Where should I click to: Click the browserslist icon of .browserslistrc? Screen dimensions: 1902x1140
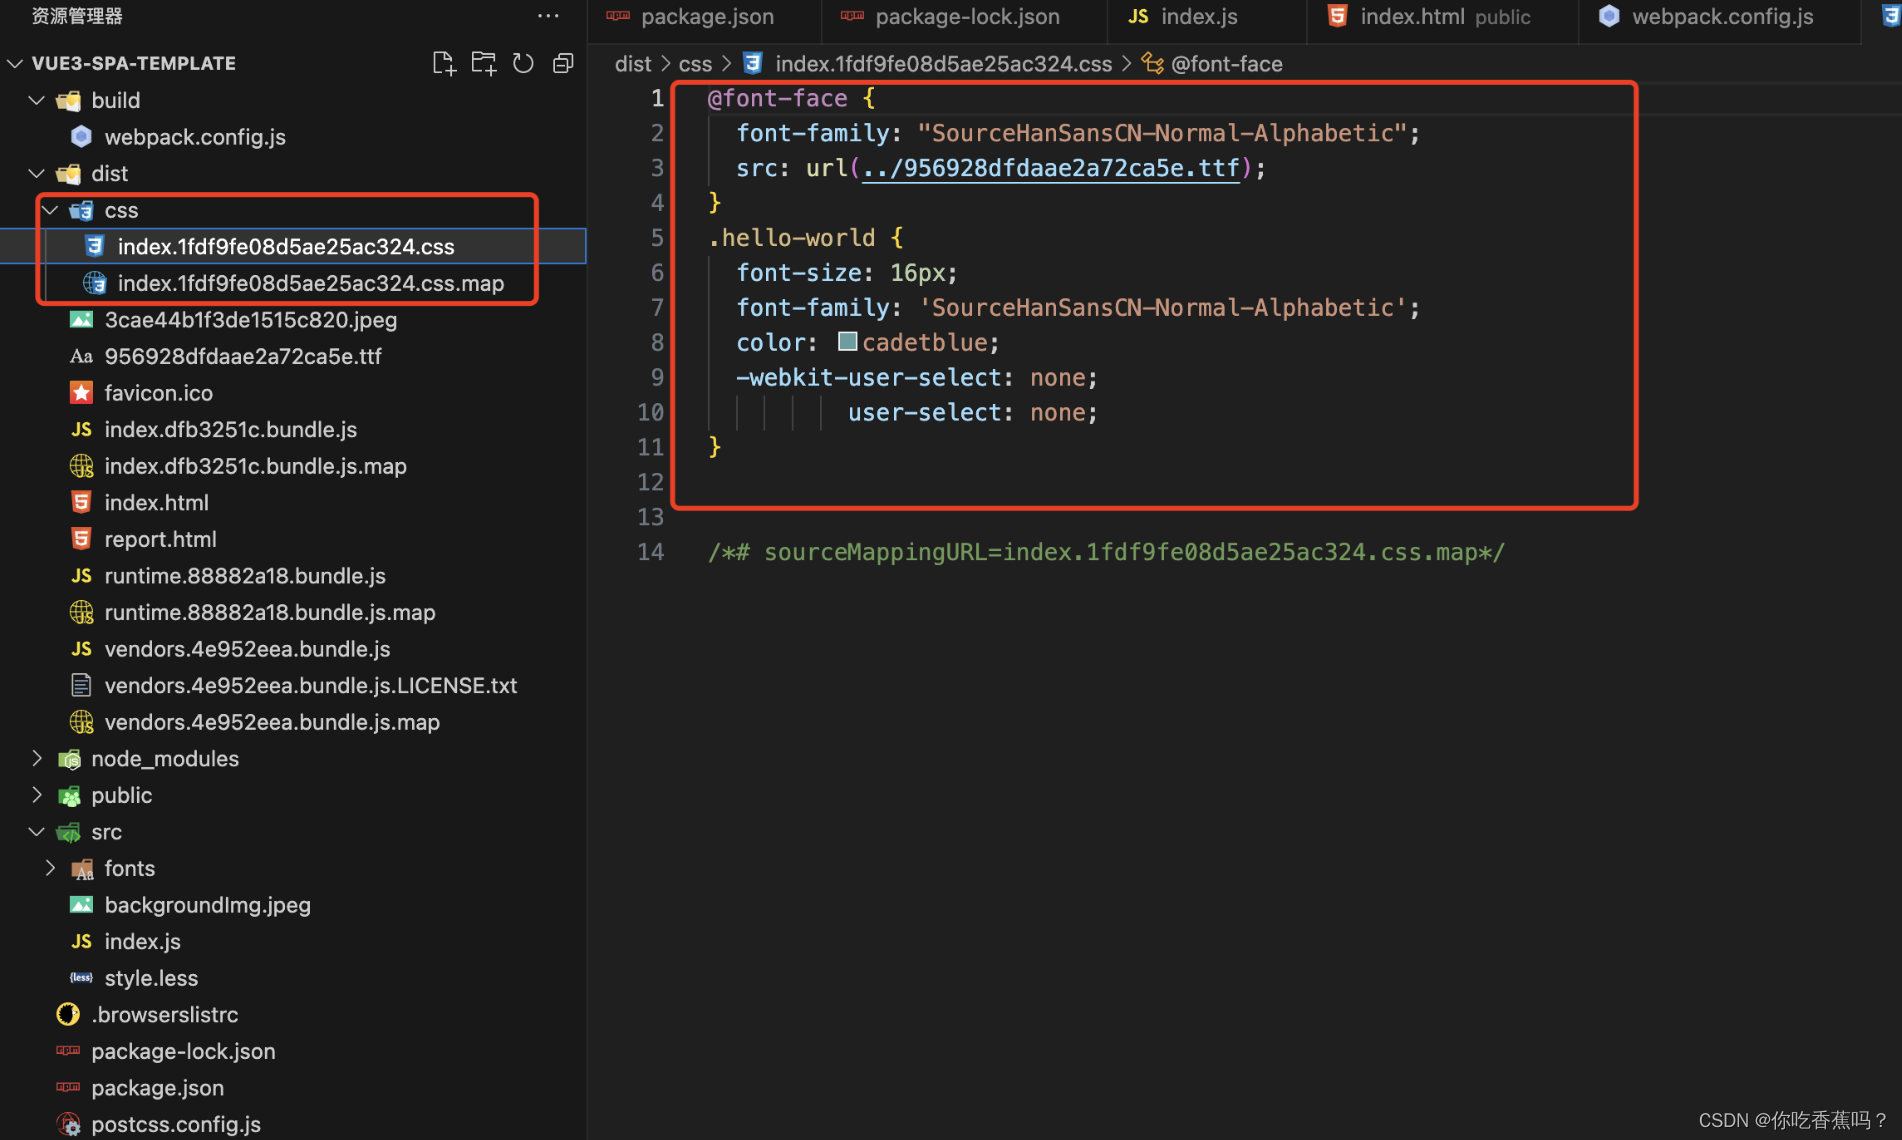68,1014
